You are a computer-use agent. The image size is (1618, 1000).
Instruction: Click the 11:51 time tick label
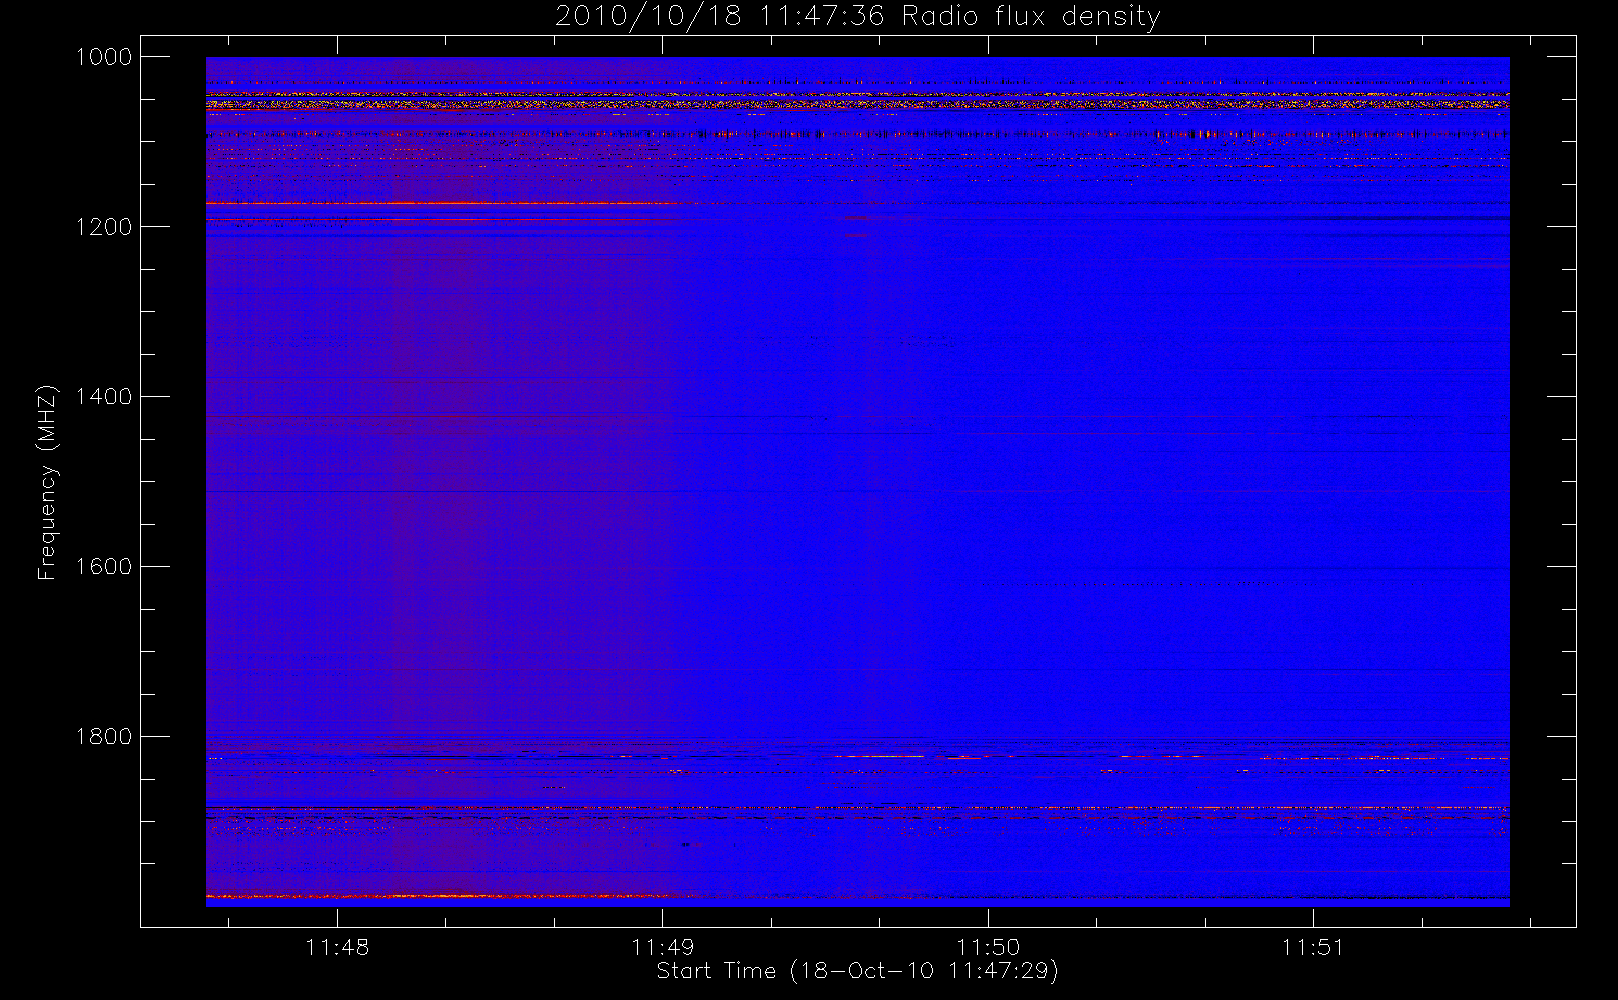click(x=1313, y=947)
